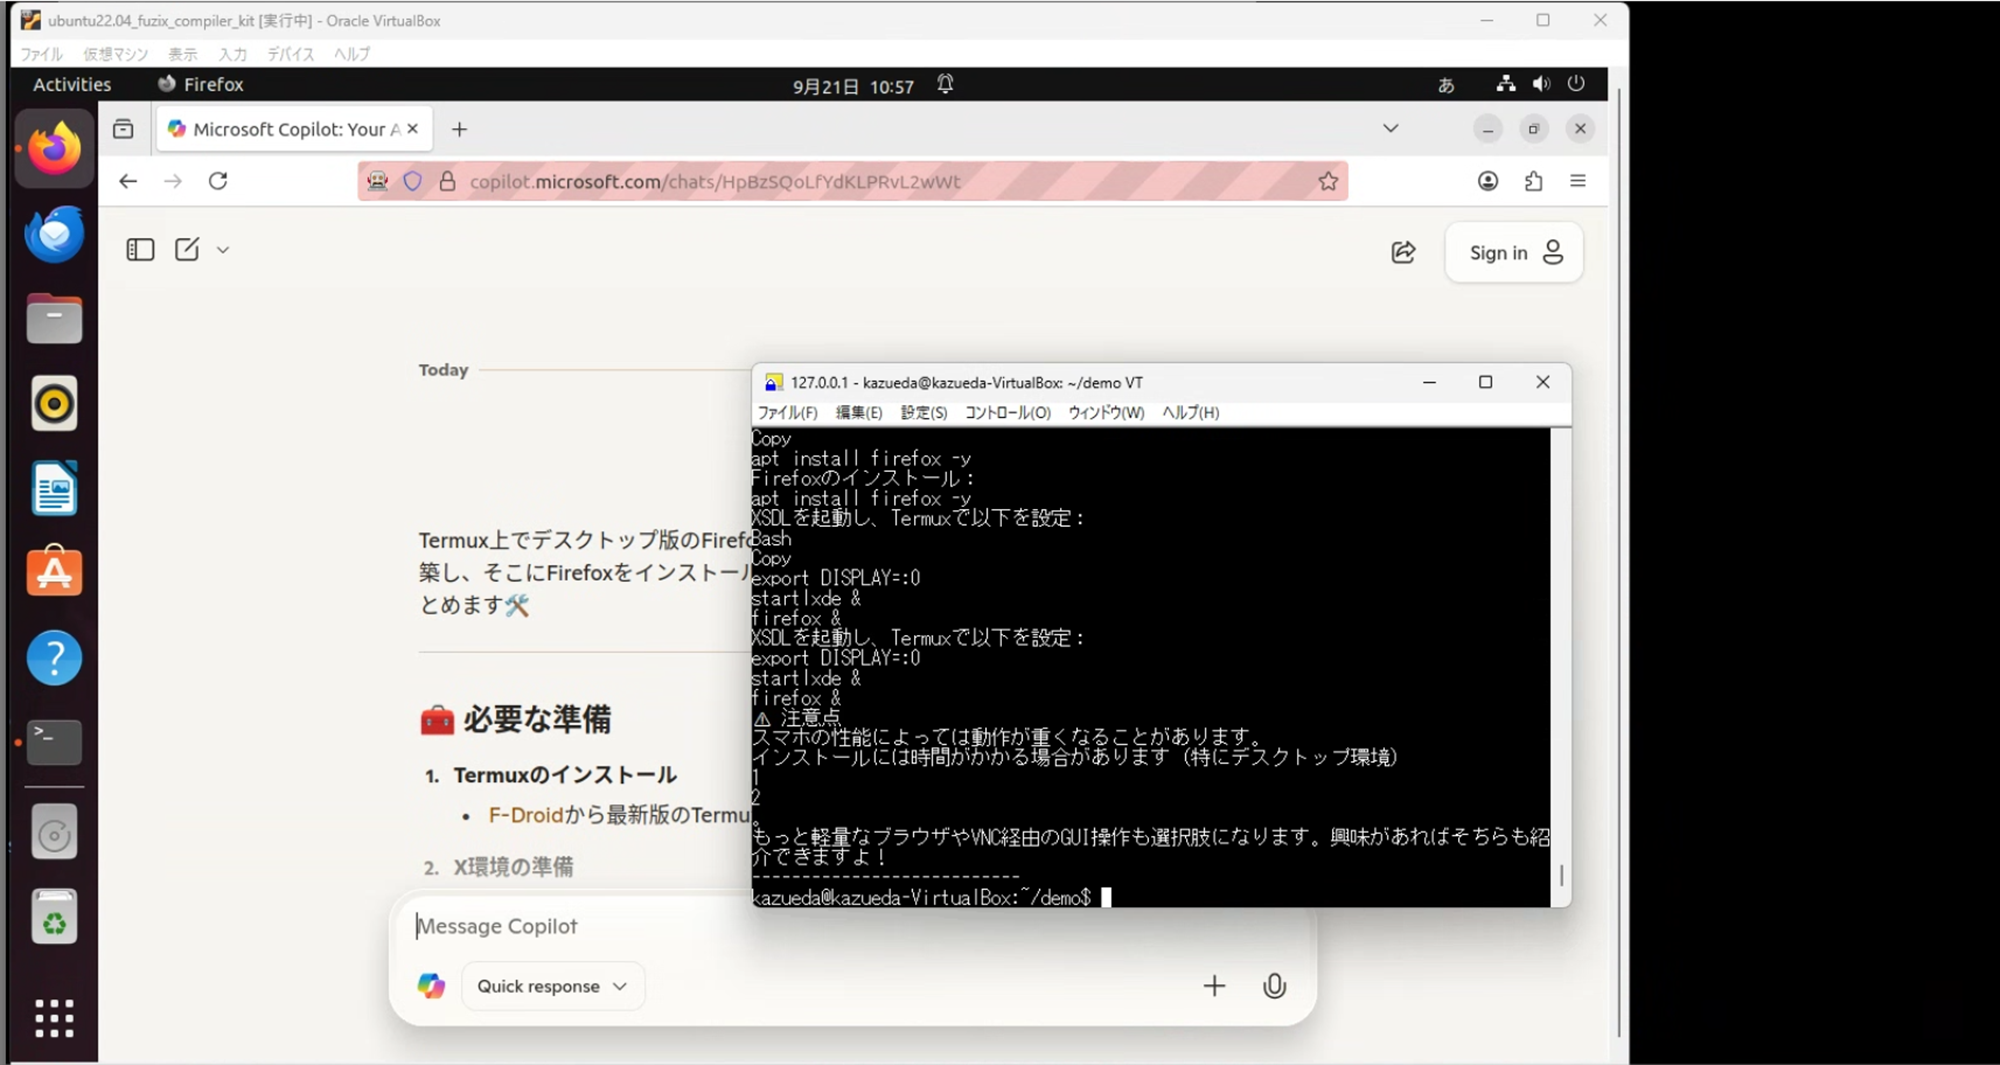Expand the chevron beside the new chat icon
The height and width of the screenshot is (1065, 2000).
223,250
